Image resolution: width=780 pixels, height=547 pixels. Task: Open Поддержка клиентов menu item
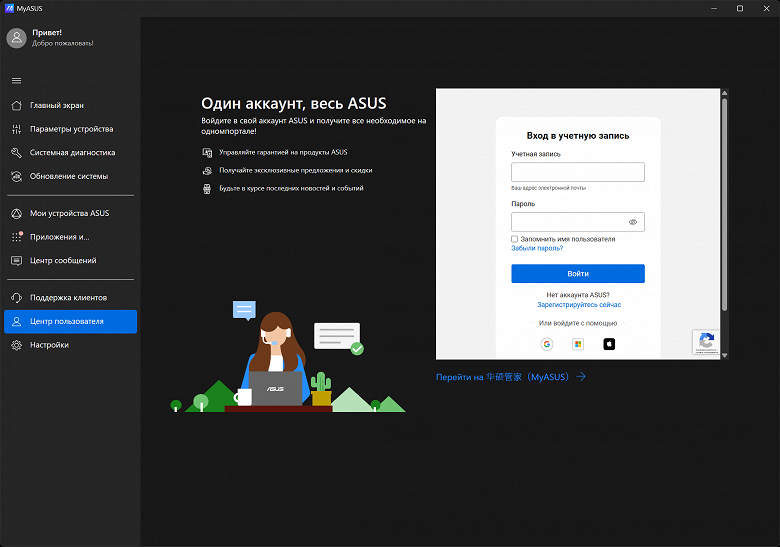tap(70, 298)
